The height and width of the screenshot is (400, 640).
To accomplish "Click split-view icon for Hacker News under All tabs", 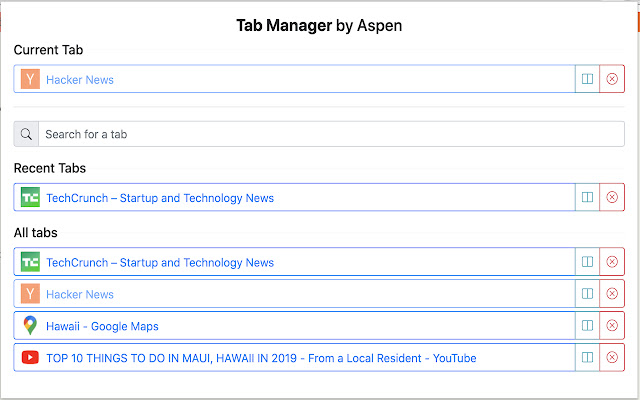I will [587, 293].
